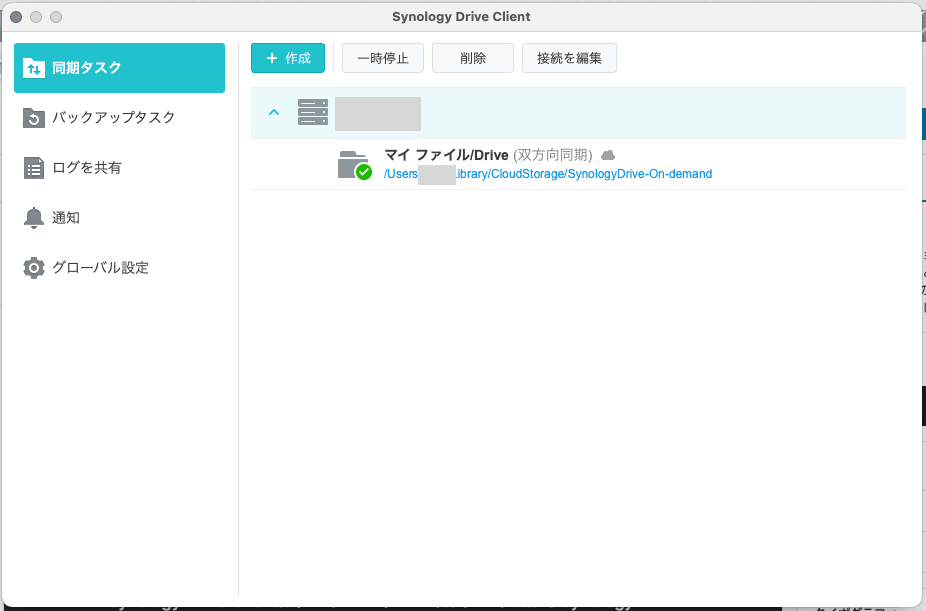Show the 通知 section
The height and width of the screenshot is (611, 926).
(66, 218)
